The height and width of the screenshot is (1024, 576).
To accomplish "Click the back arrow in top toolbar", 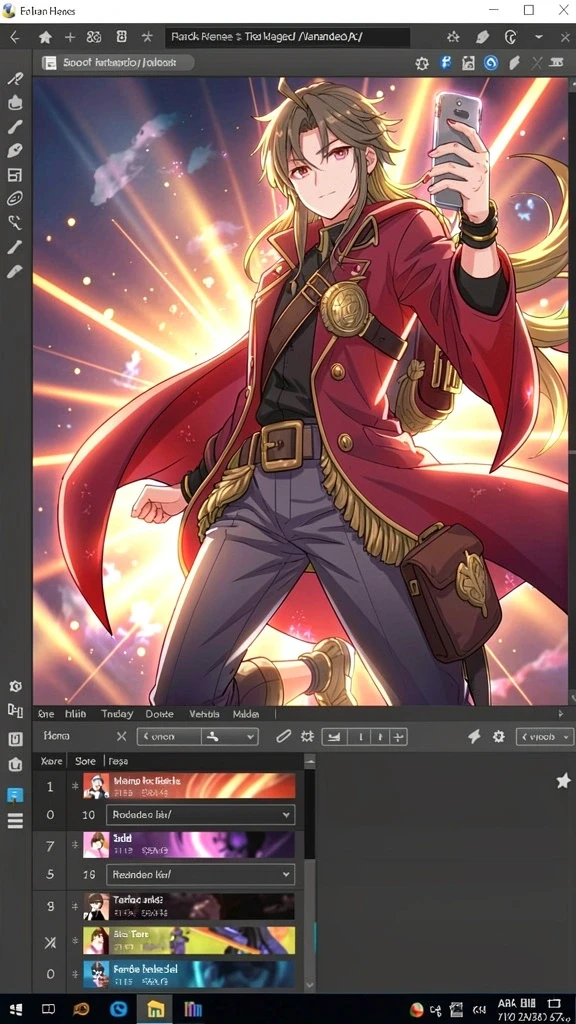I will (x=14, y=38).
